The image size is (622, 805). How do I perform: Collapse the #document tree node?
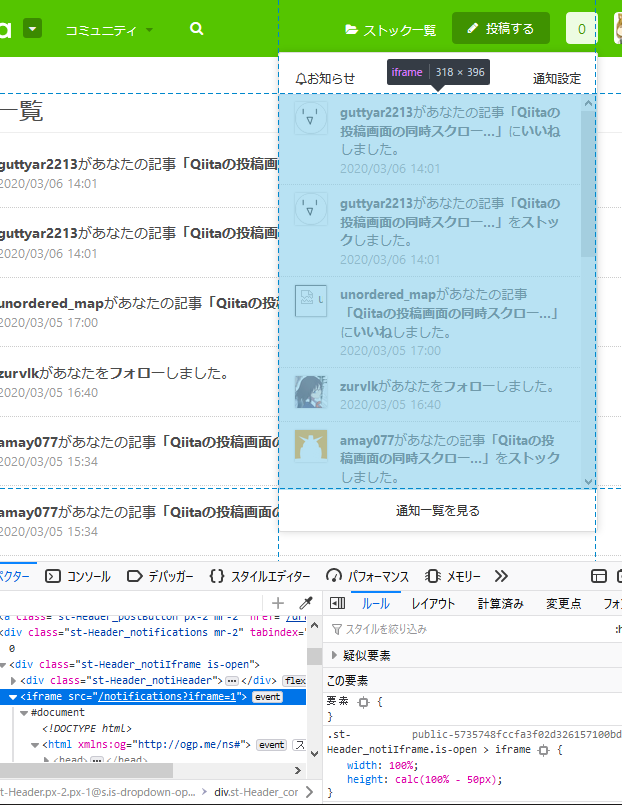(x=24, y=713)
